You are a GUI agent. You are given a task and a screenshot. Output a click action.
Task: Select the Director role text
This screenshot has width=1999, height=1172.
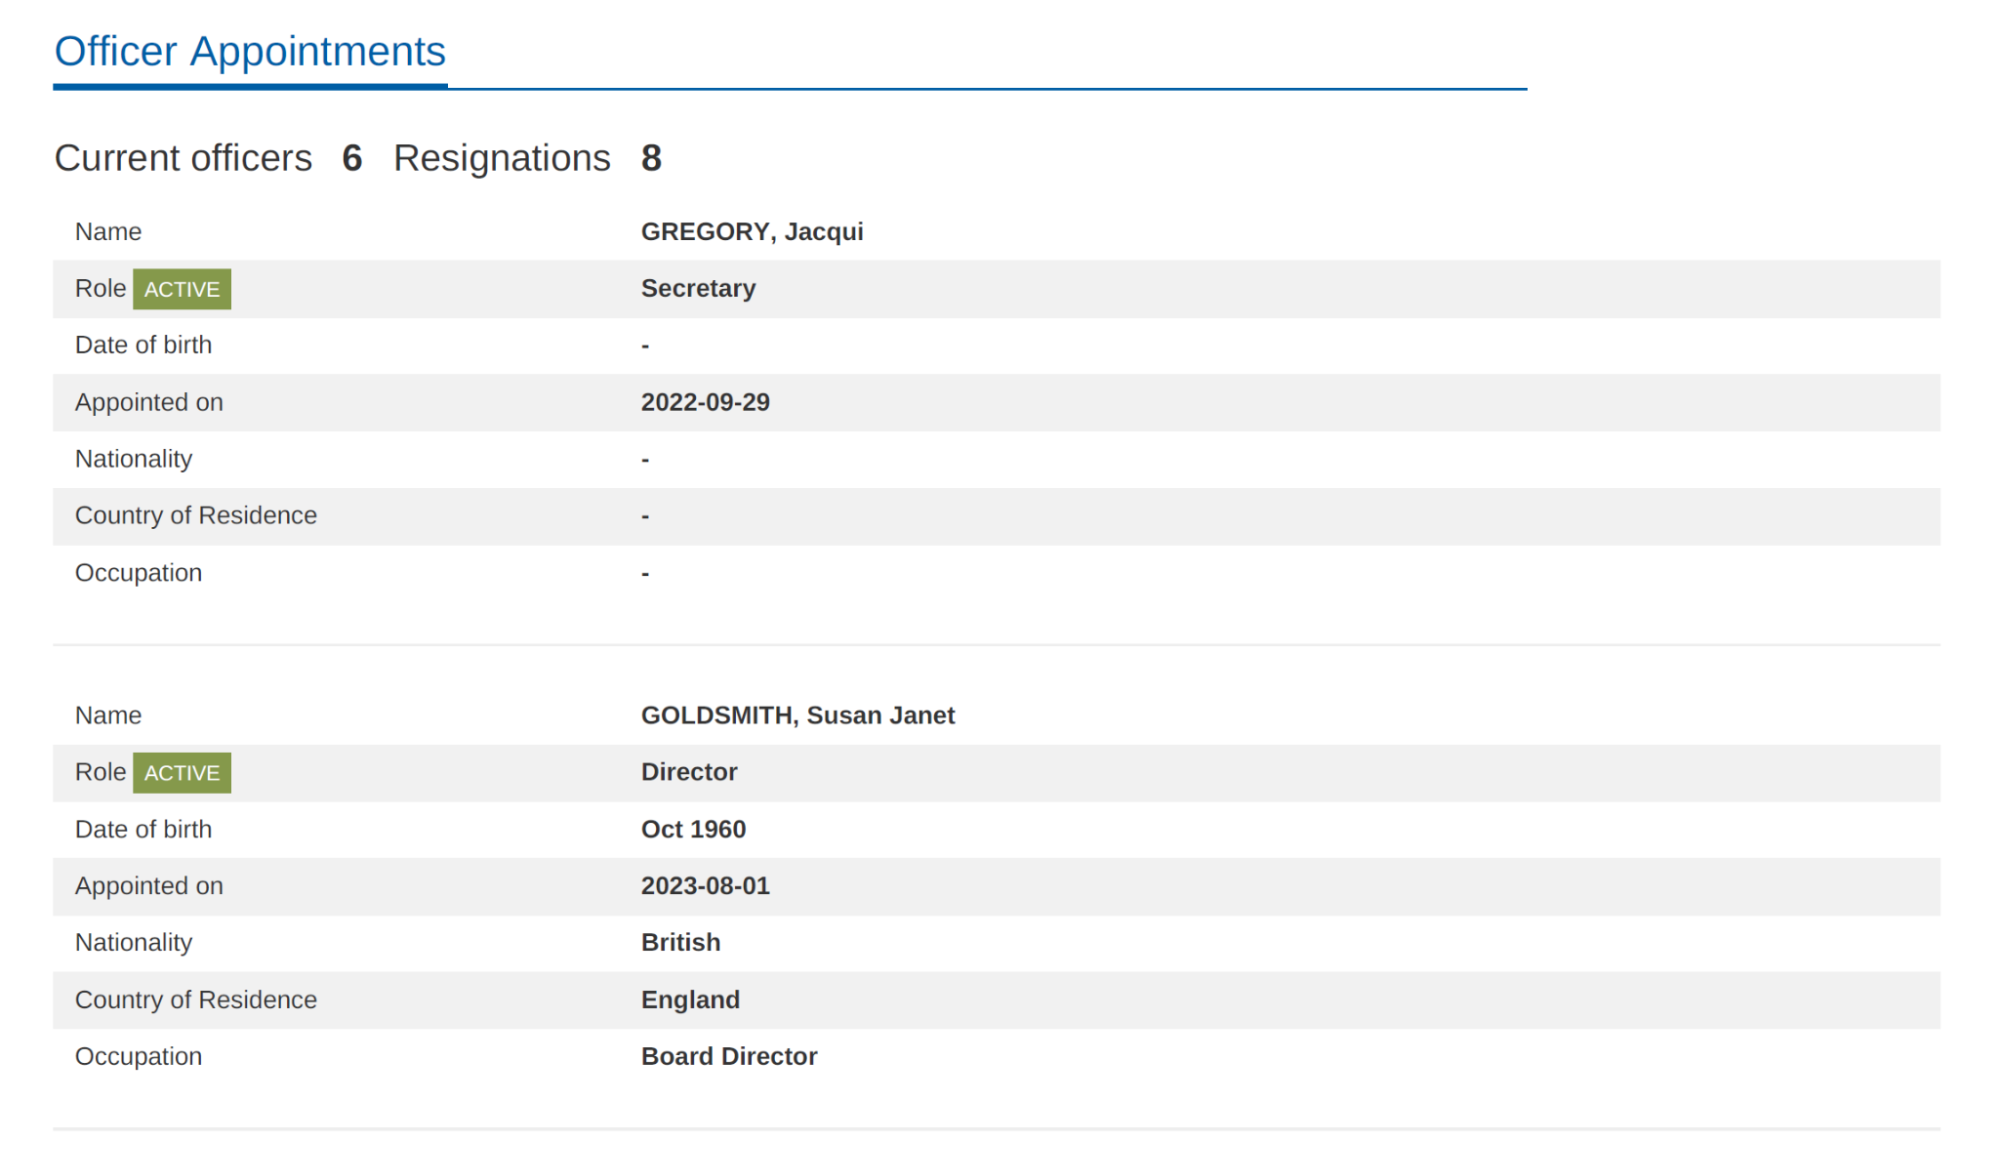[689, 771]
